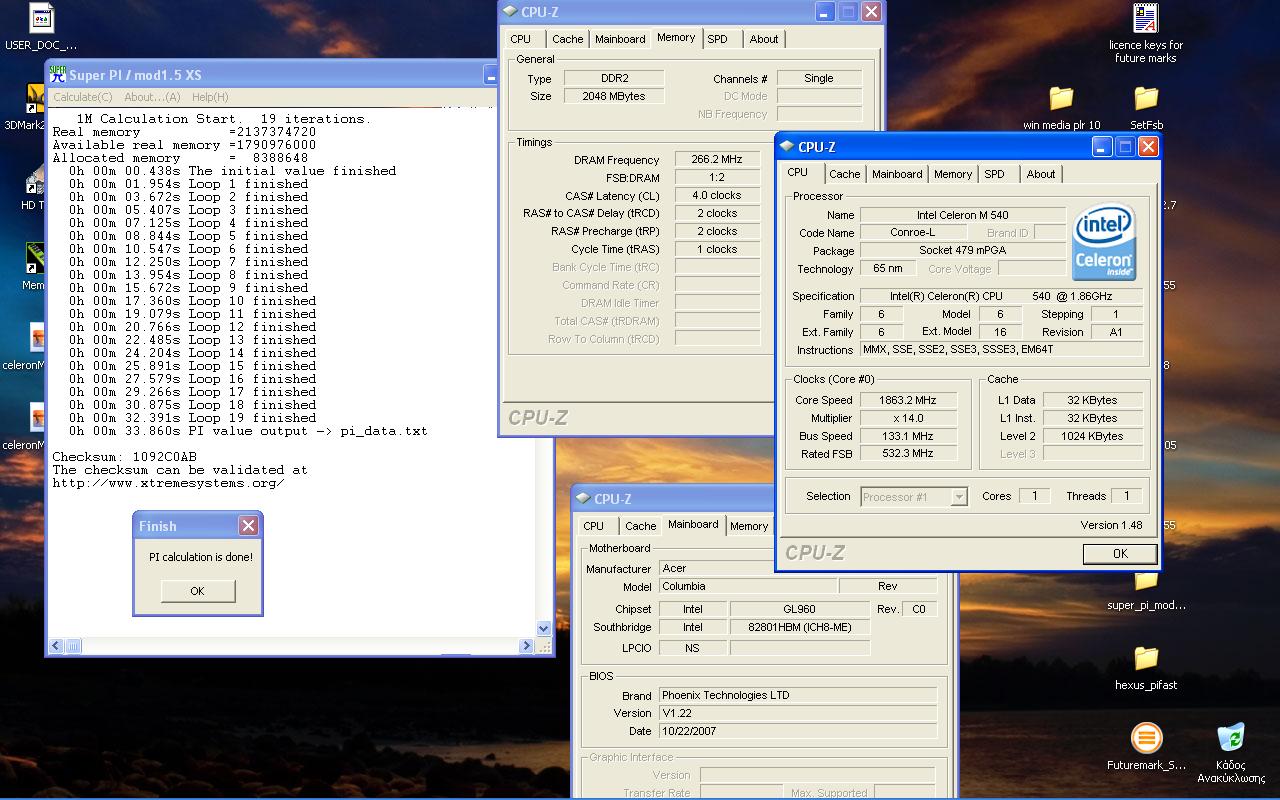
Task: Click the BIOS Version 'V1.22' field
Action: tap(797, 713)
